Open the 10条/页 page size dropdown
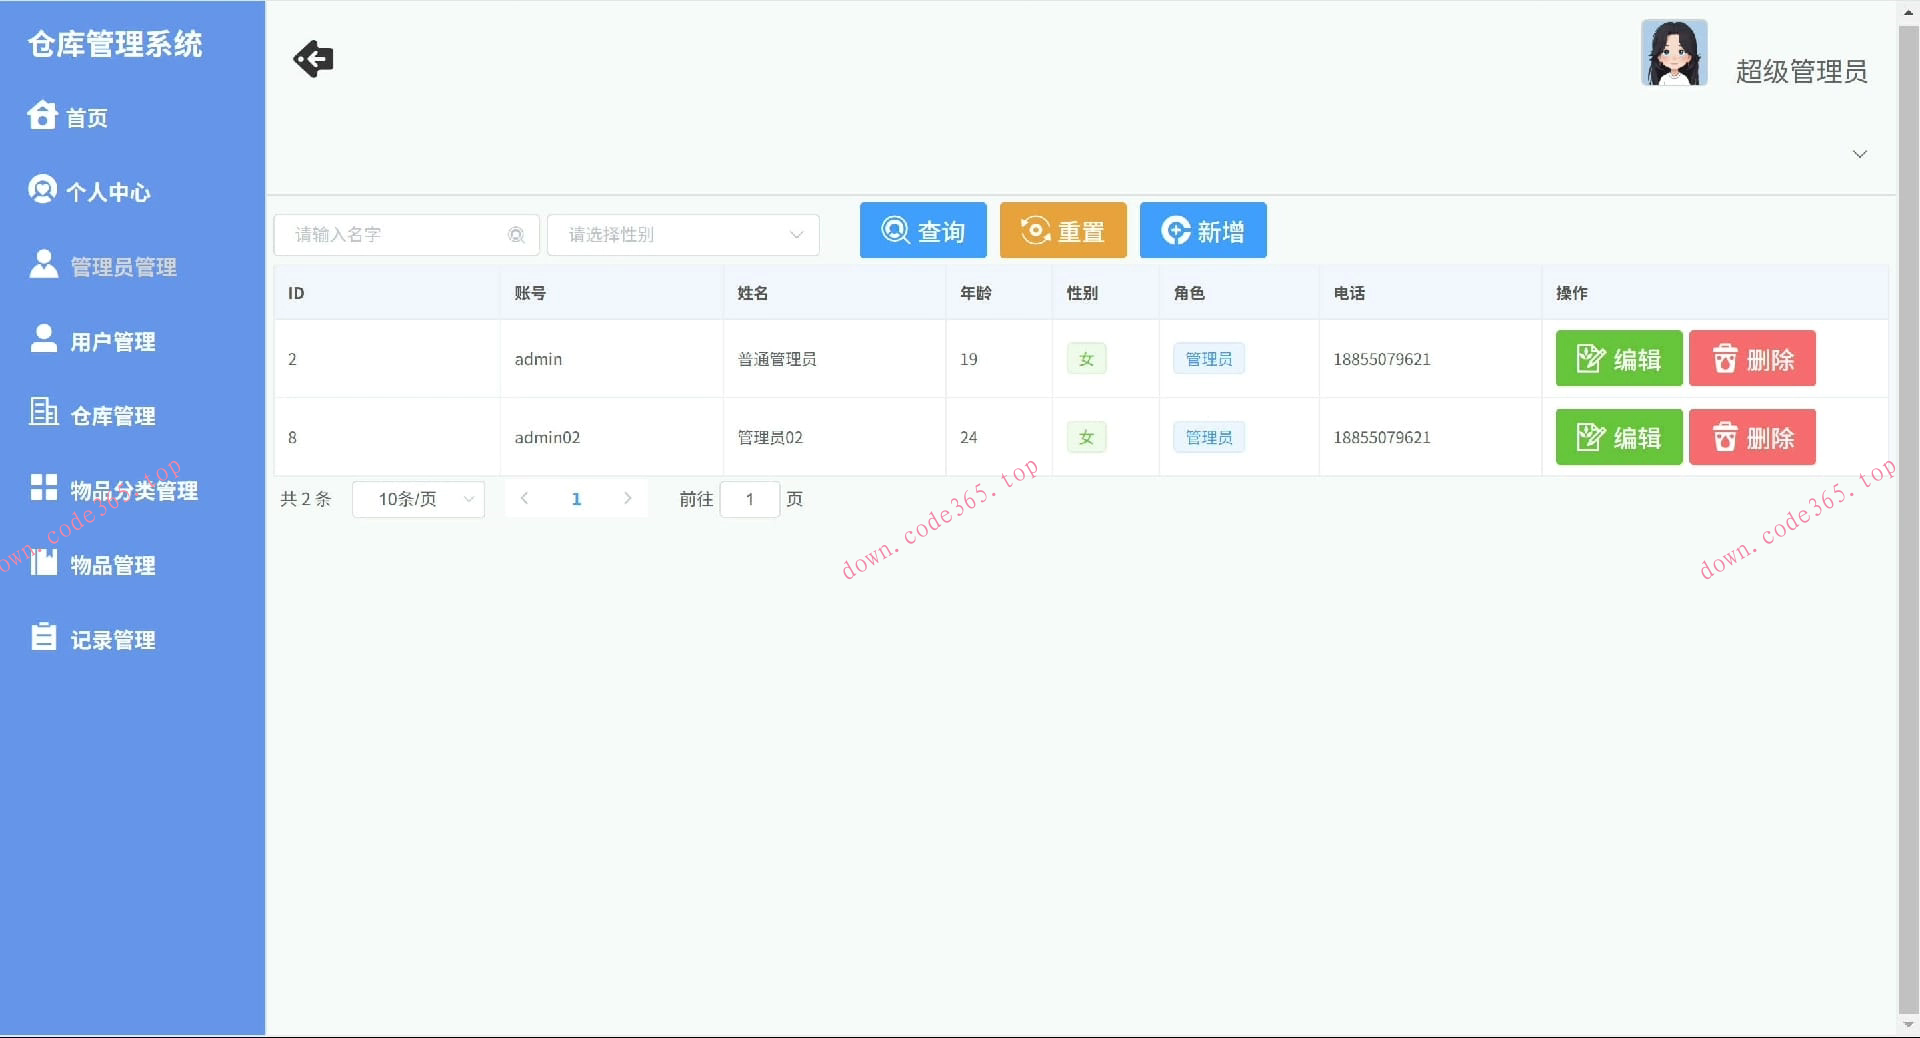 [418, 499]
